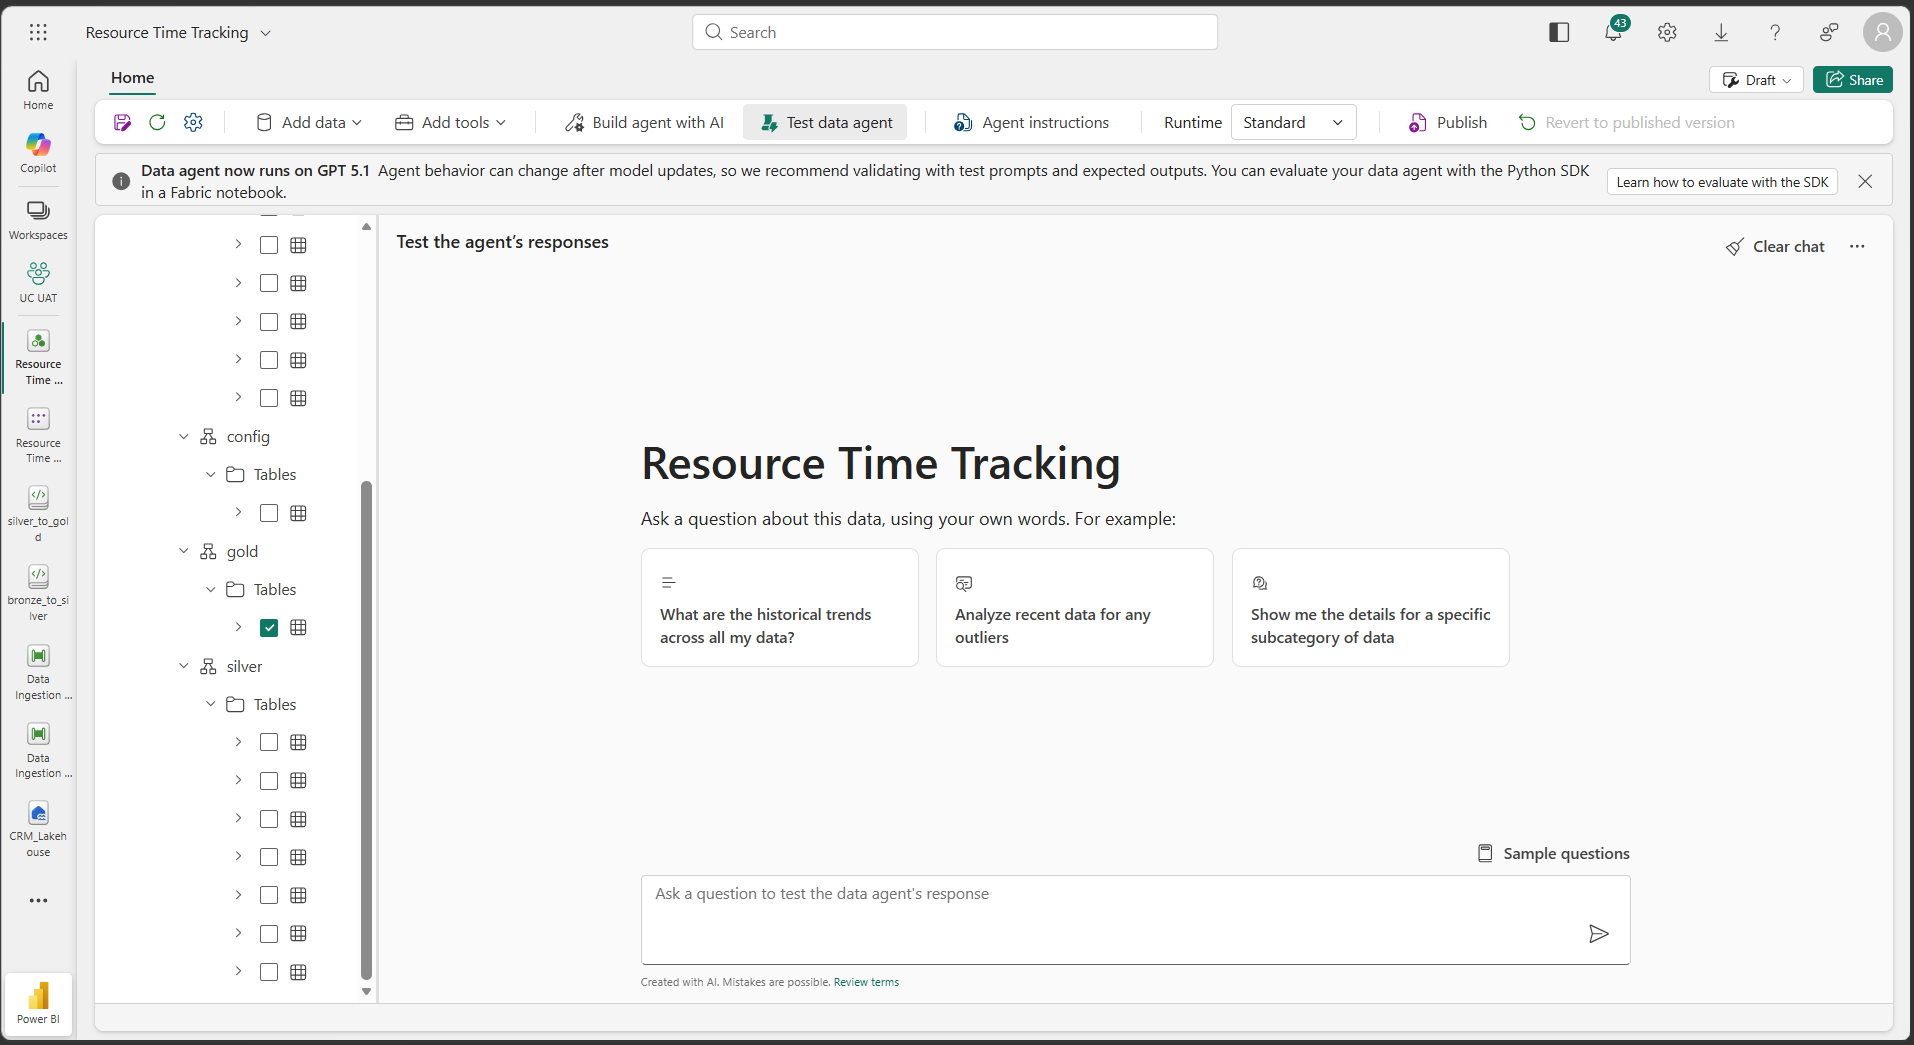
Task: Dismiss the GPT 5.1 information banner
Action: [1865, 181]
